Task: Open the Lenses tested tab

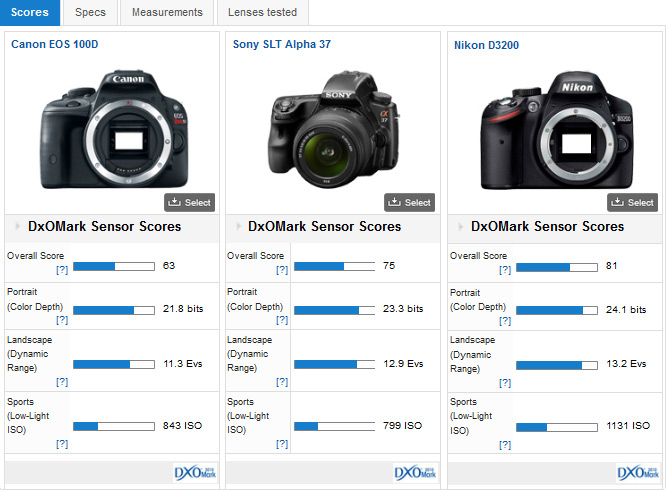Action: 260,13
